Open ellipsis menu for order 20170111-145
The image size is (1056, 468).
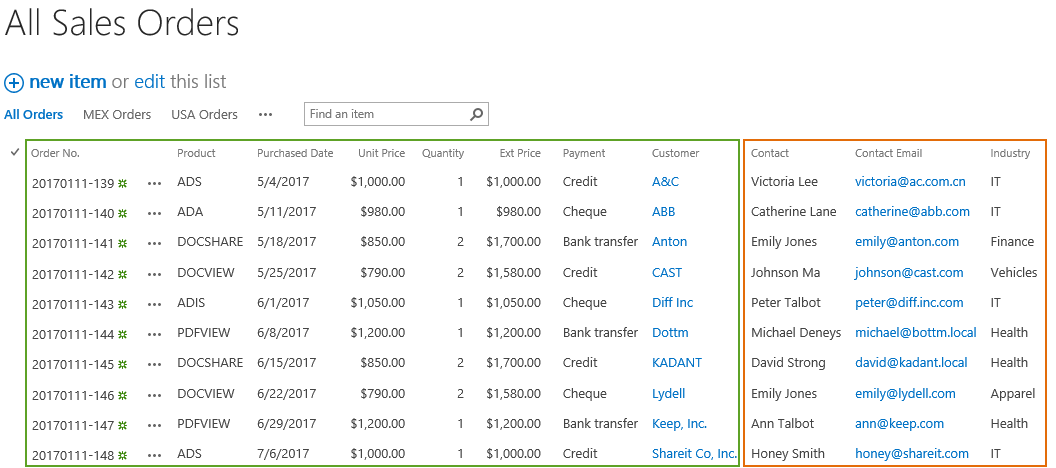pyautogui.click(x=154, y=364)
